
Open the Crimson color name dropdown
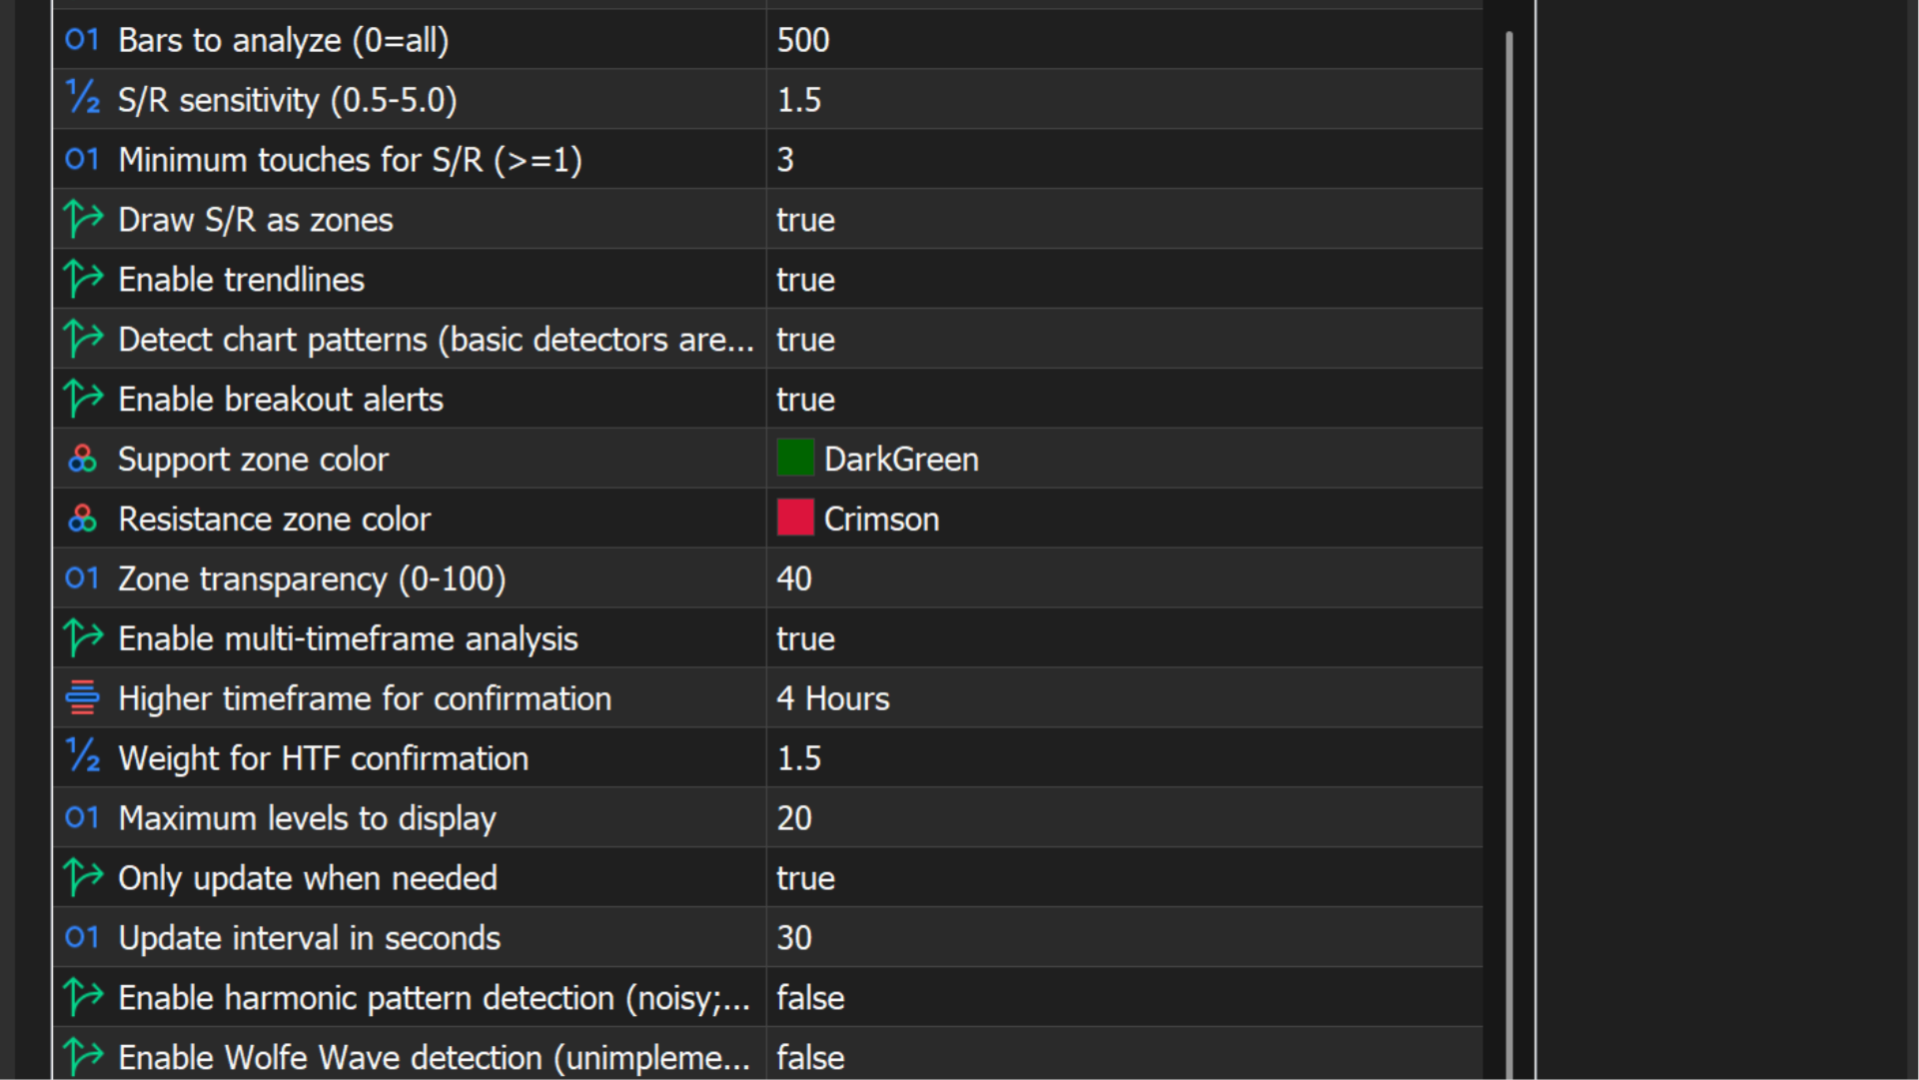880,520
